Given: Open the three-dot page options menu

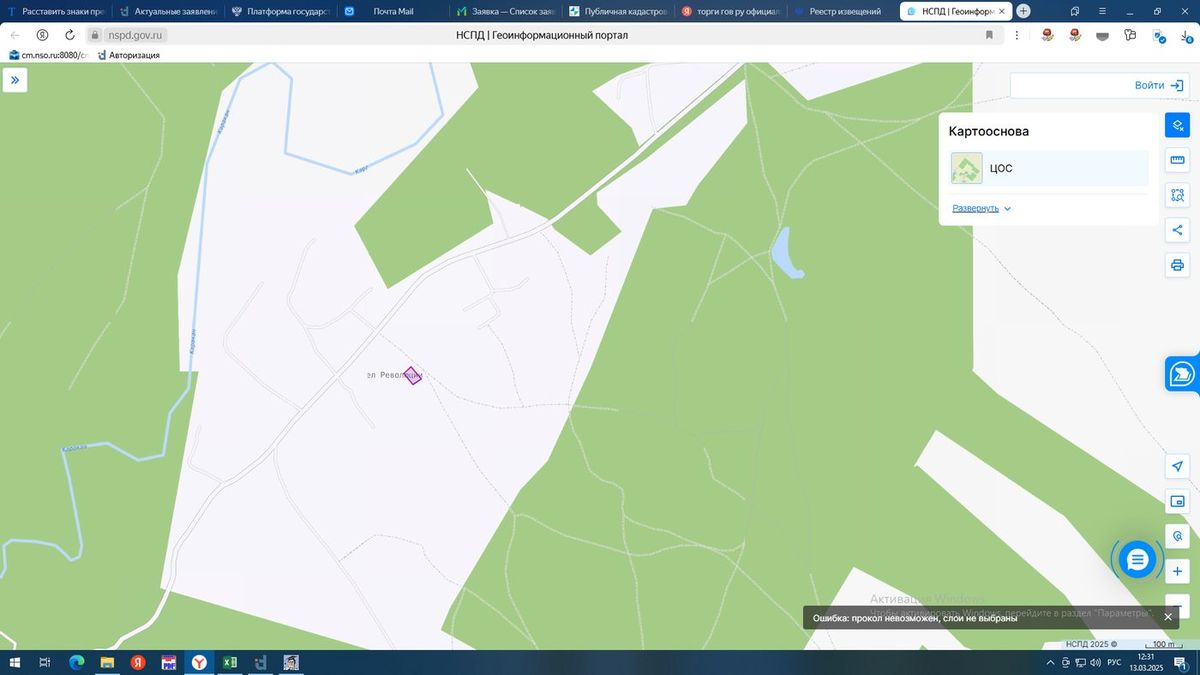Looking at the screenshot, I should 1017,35.
